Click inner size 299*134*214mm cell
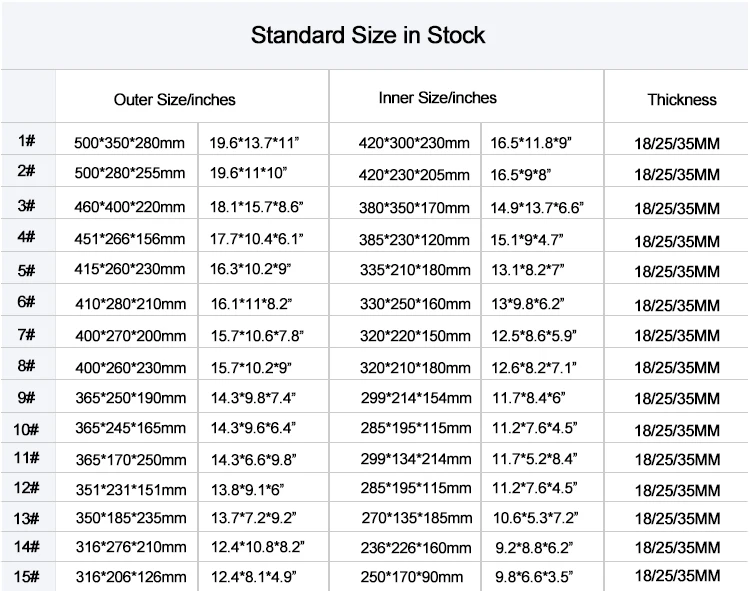 click(x=414, y=459)
